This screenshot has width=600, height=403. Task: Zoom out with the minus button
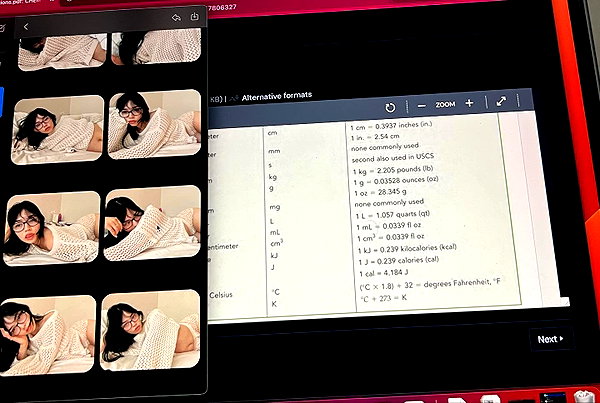point(422,106)
